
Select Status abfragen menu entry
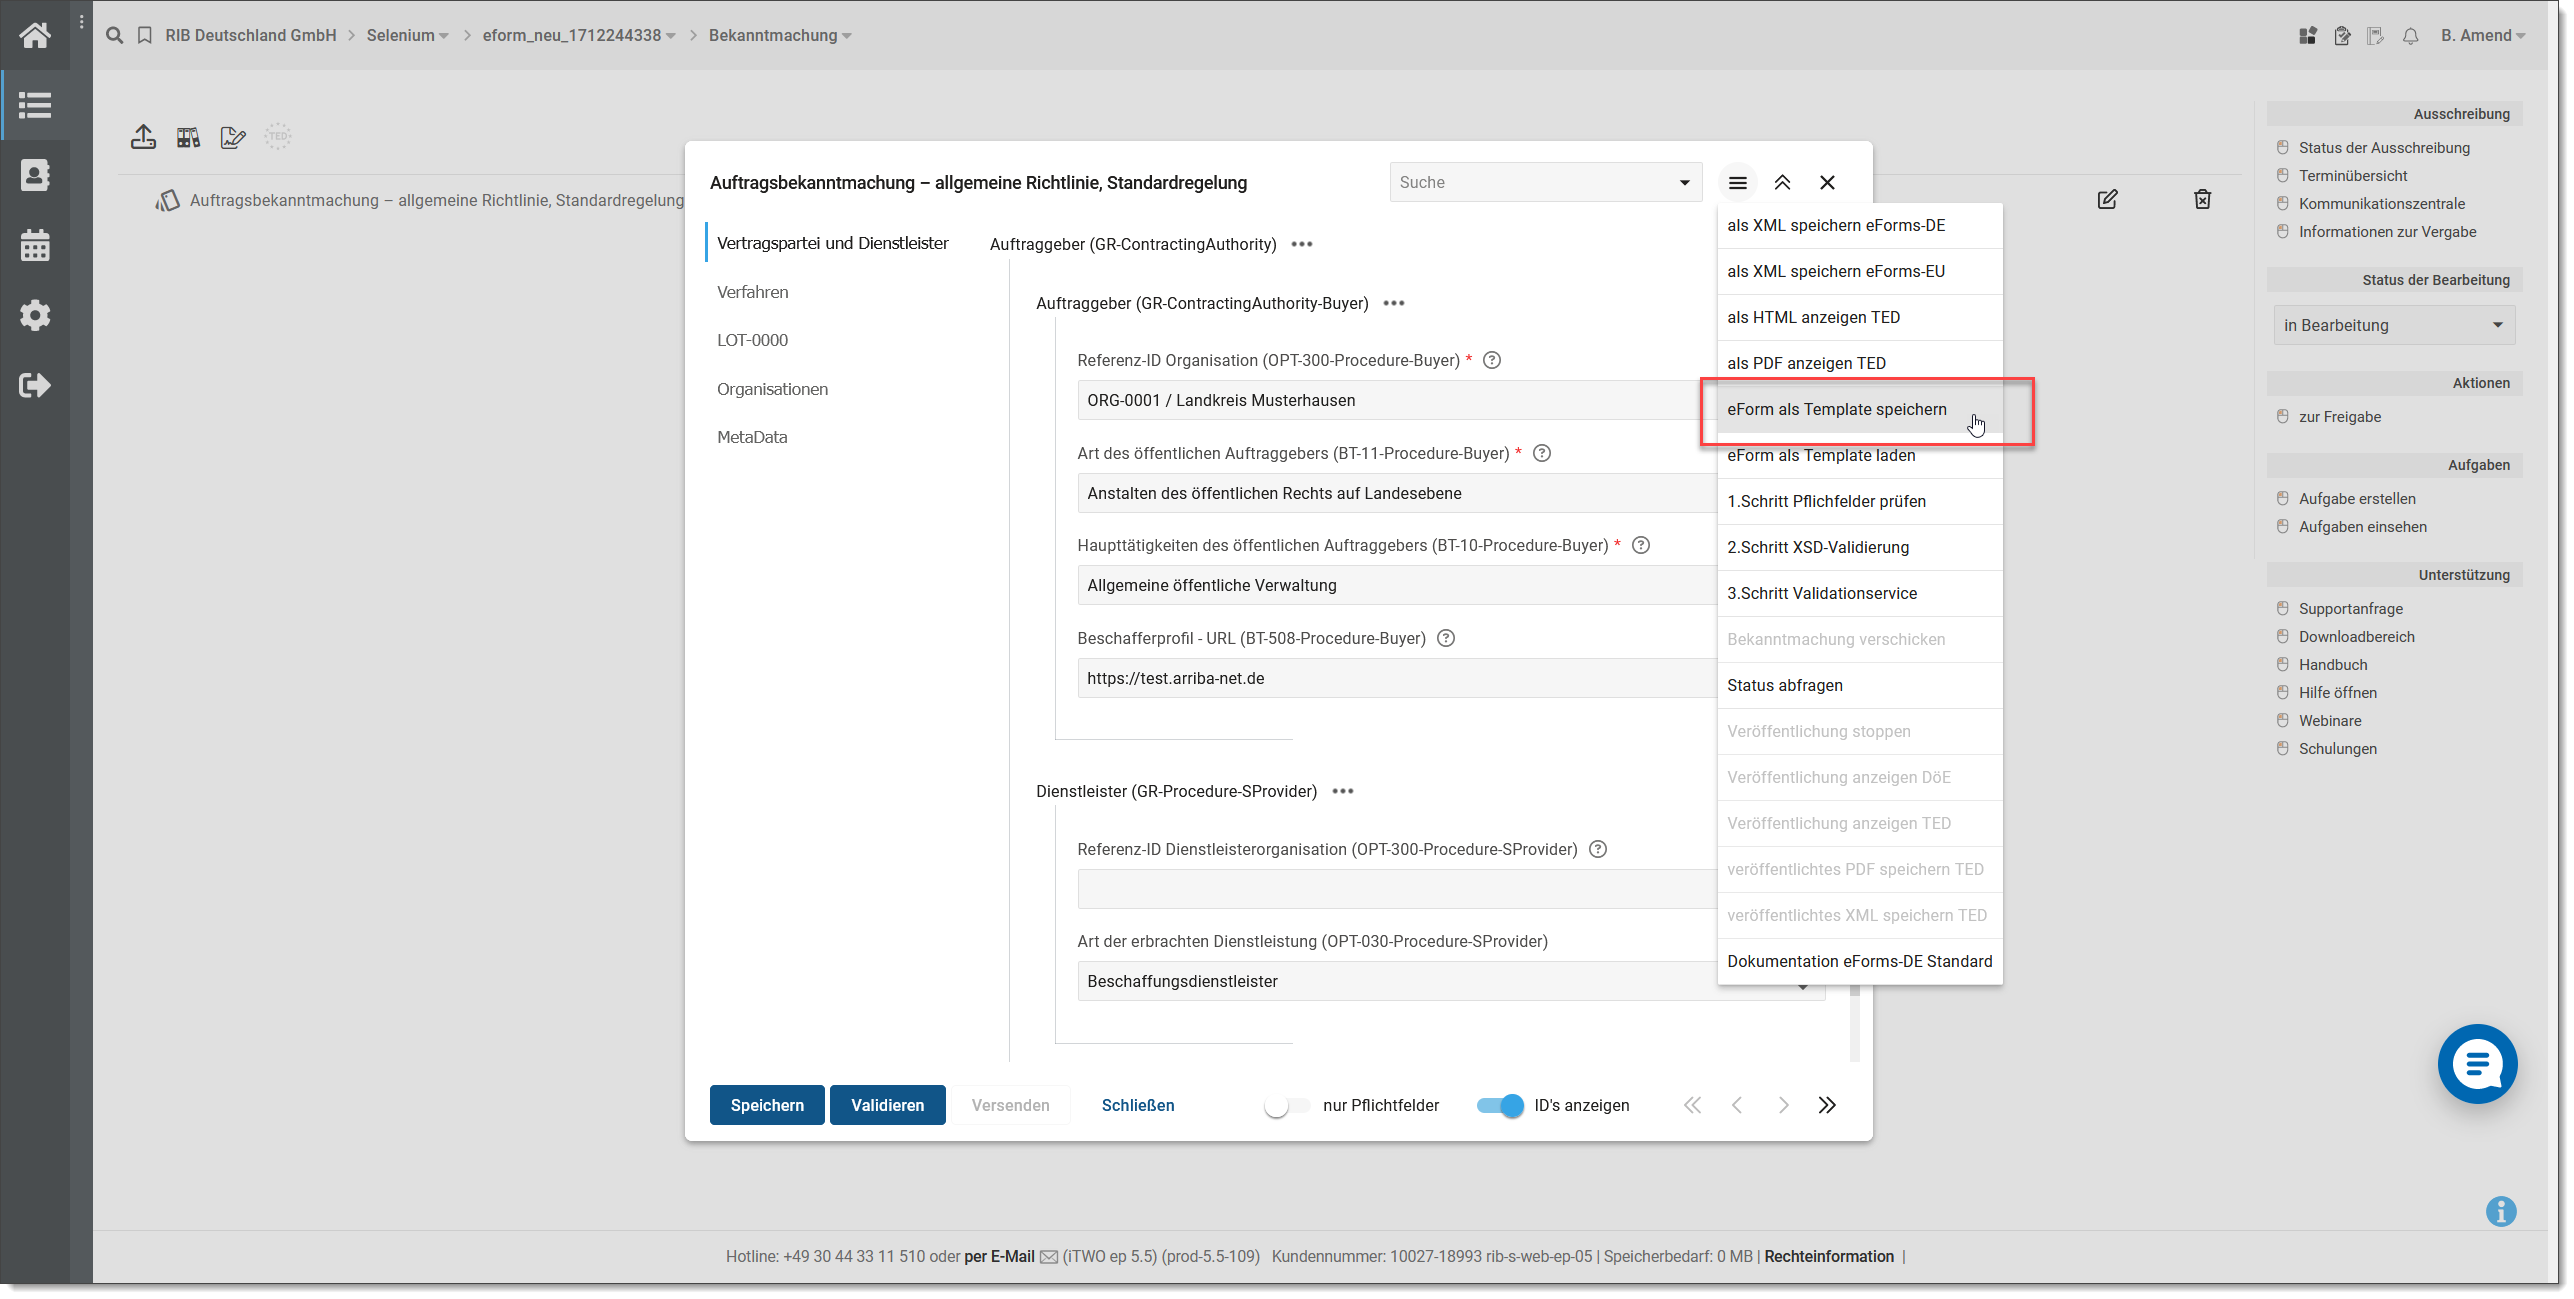[x=1860, y=685]
